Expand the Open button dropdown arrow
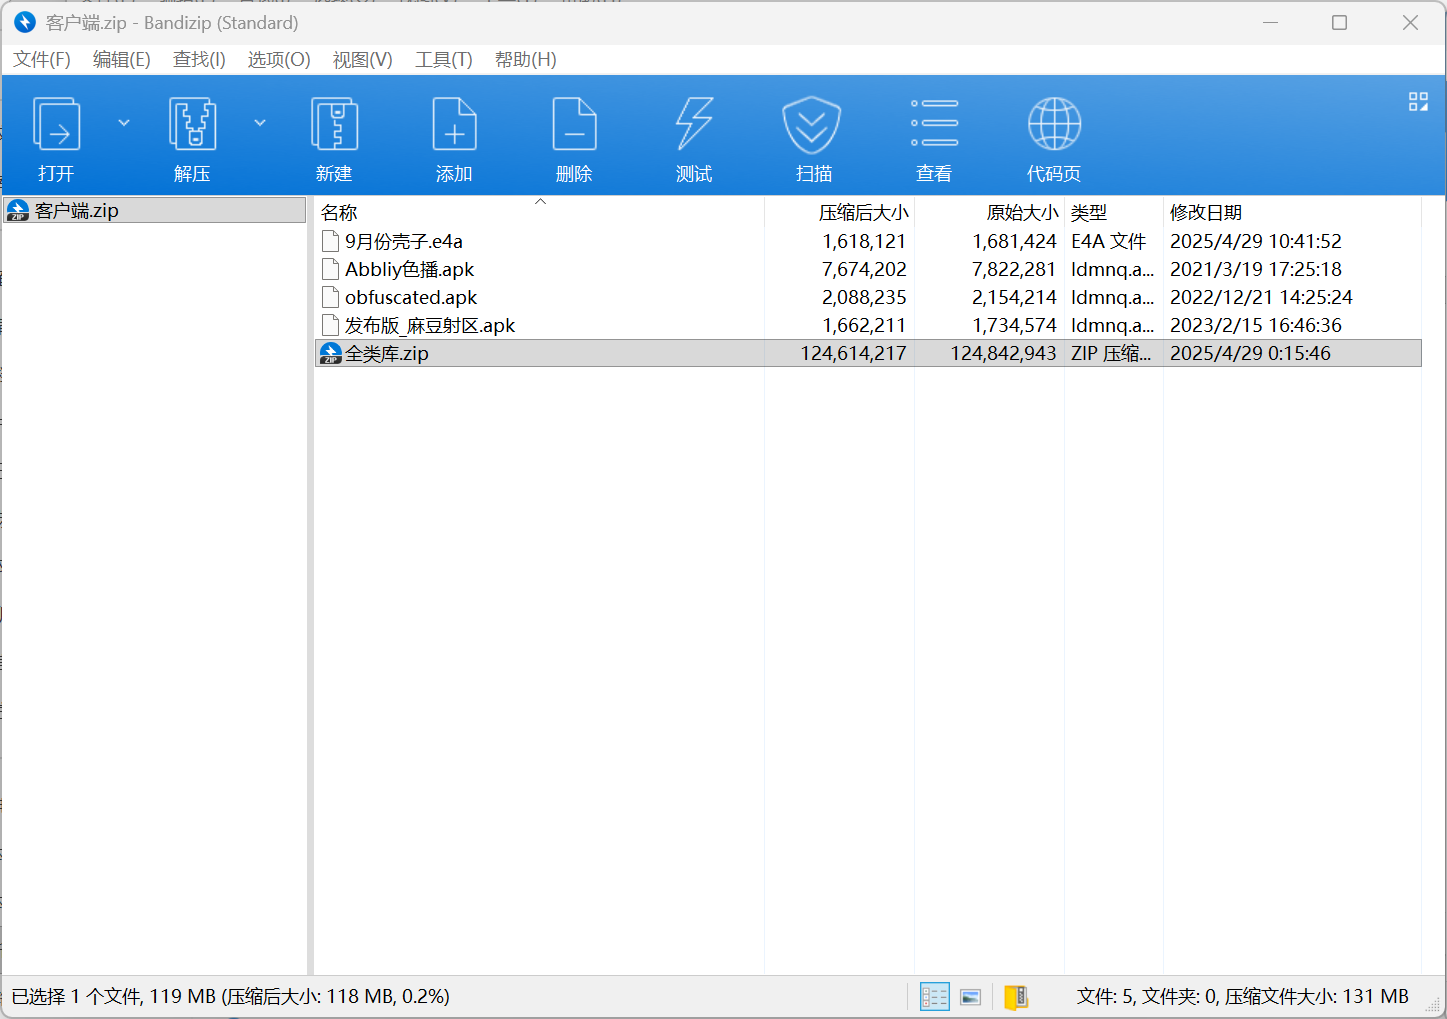 click(124, 123)
